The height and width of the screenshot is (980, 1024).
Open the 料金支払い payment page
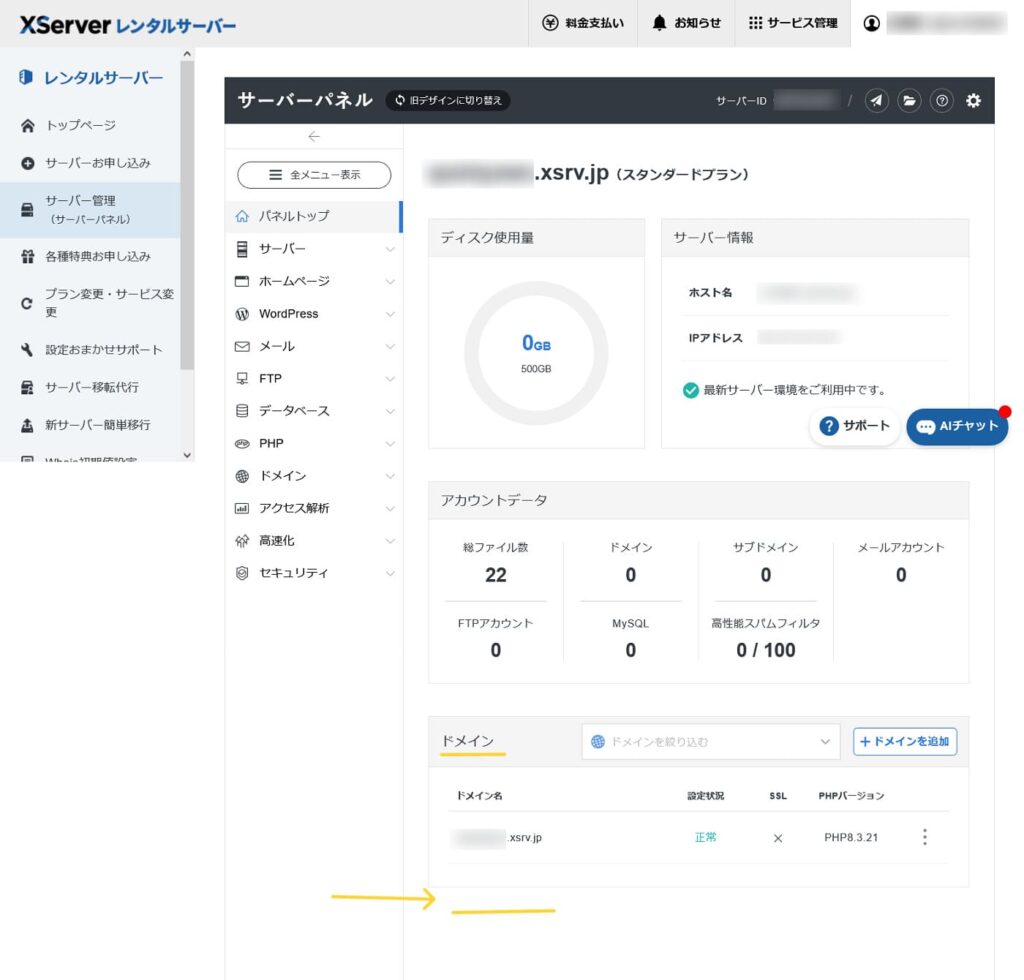(x=583, y=23)
